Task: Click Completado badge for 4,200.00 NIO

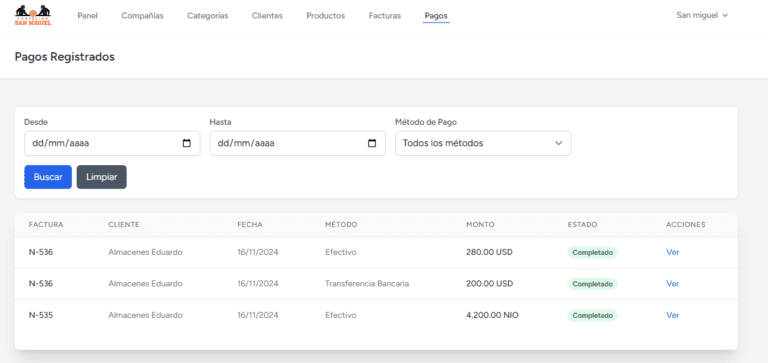Action: pos(593,315)
